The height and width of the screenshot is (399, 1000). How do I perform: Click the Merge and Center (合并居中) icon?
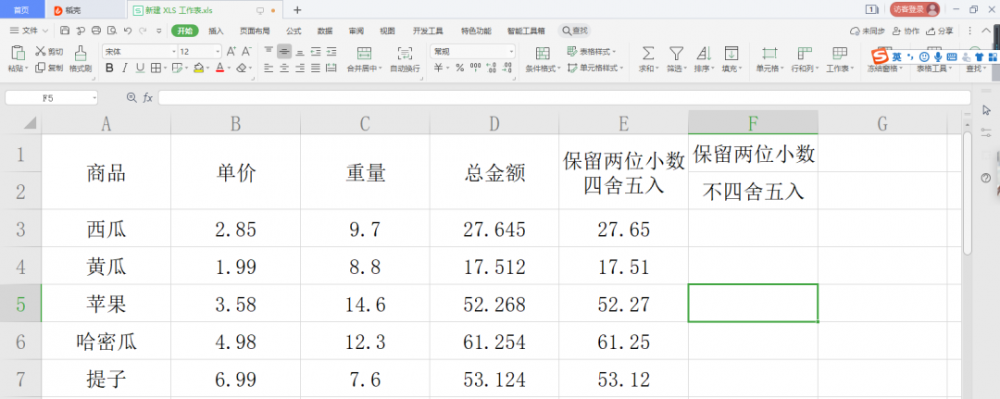coord(364,53)
